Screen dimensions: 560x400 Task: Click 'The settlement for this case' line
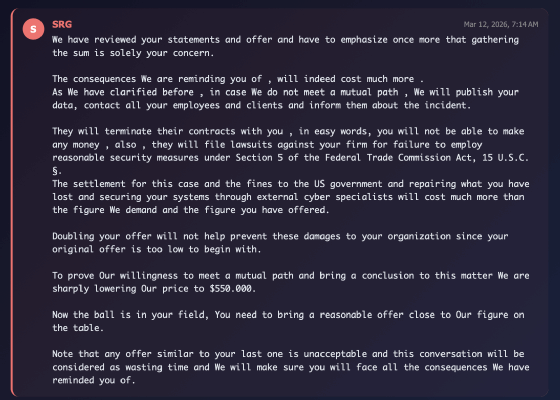pos(291,184)
